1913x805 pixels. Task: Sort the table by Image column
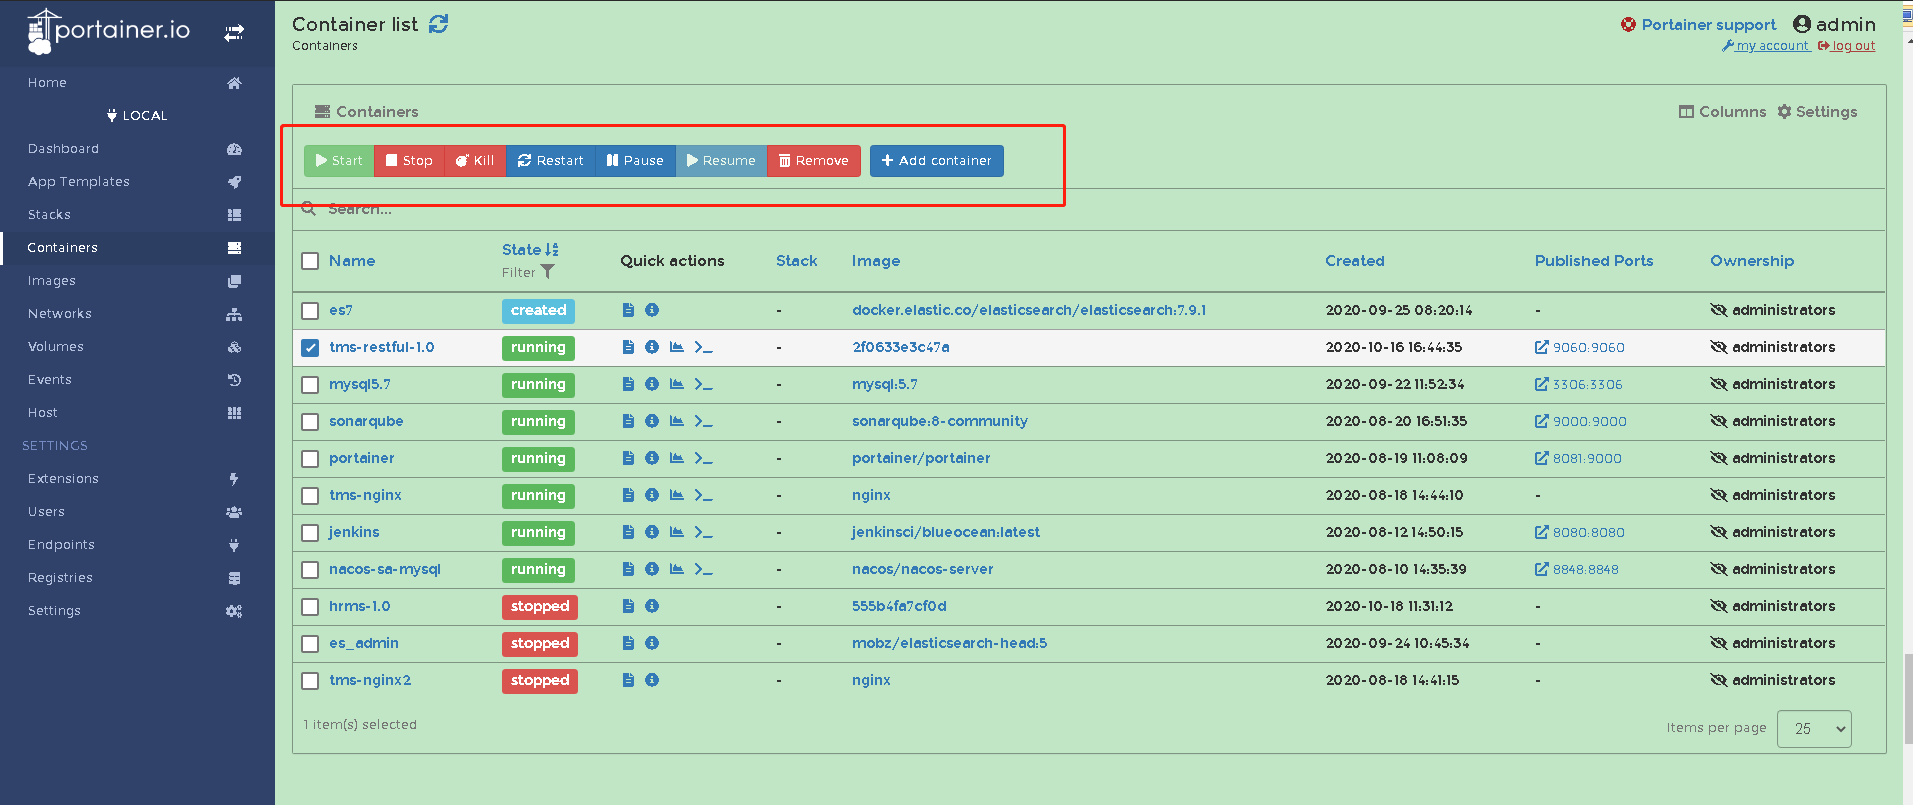tap(876, 261)
